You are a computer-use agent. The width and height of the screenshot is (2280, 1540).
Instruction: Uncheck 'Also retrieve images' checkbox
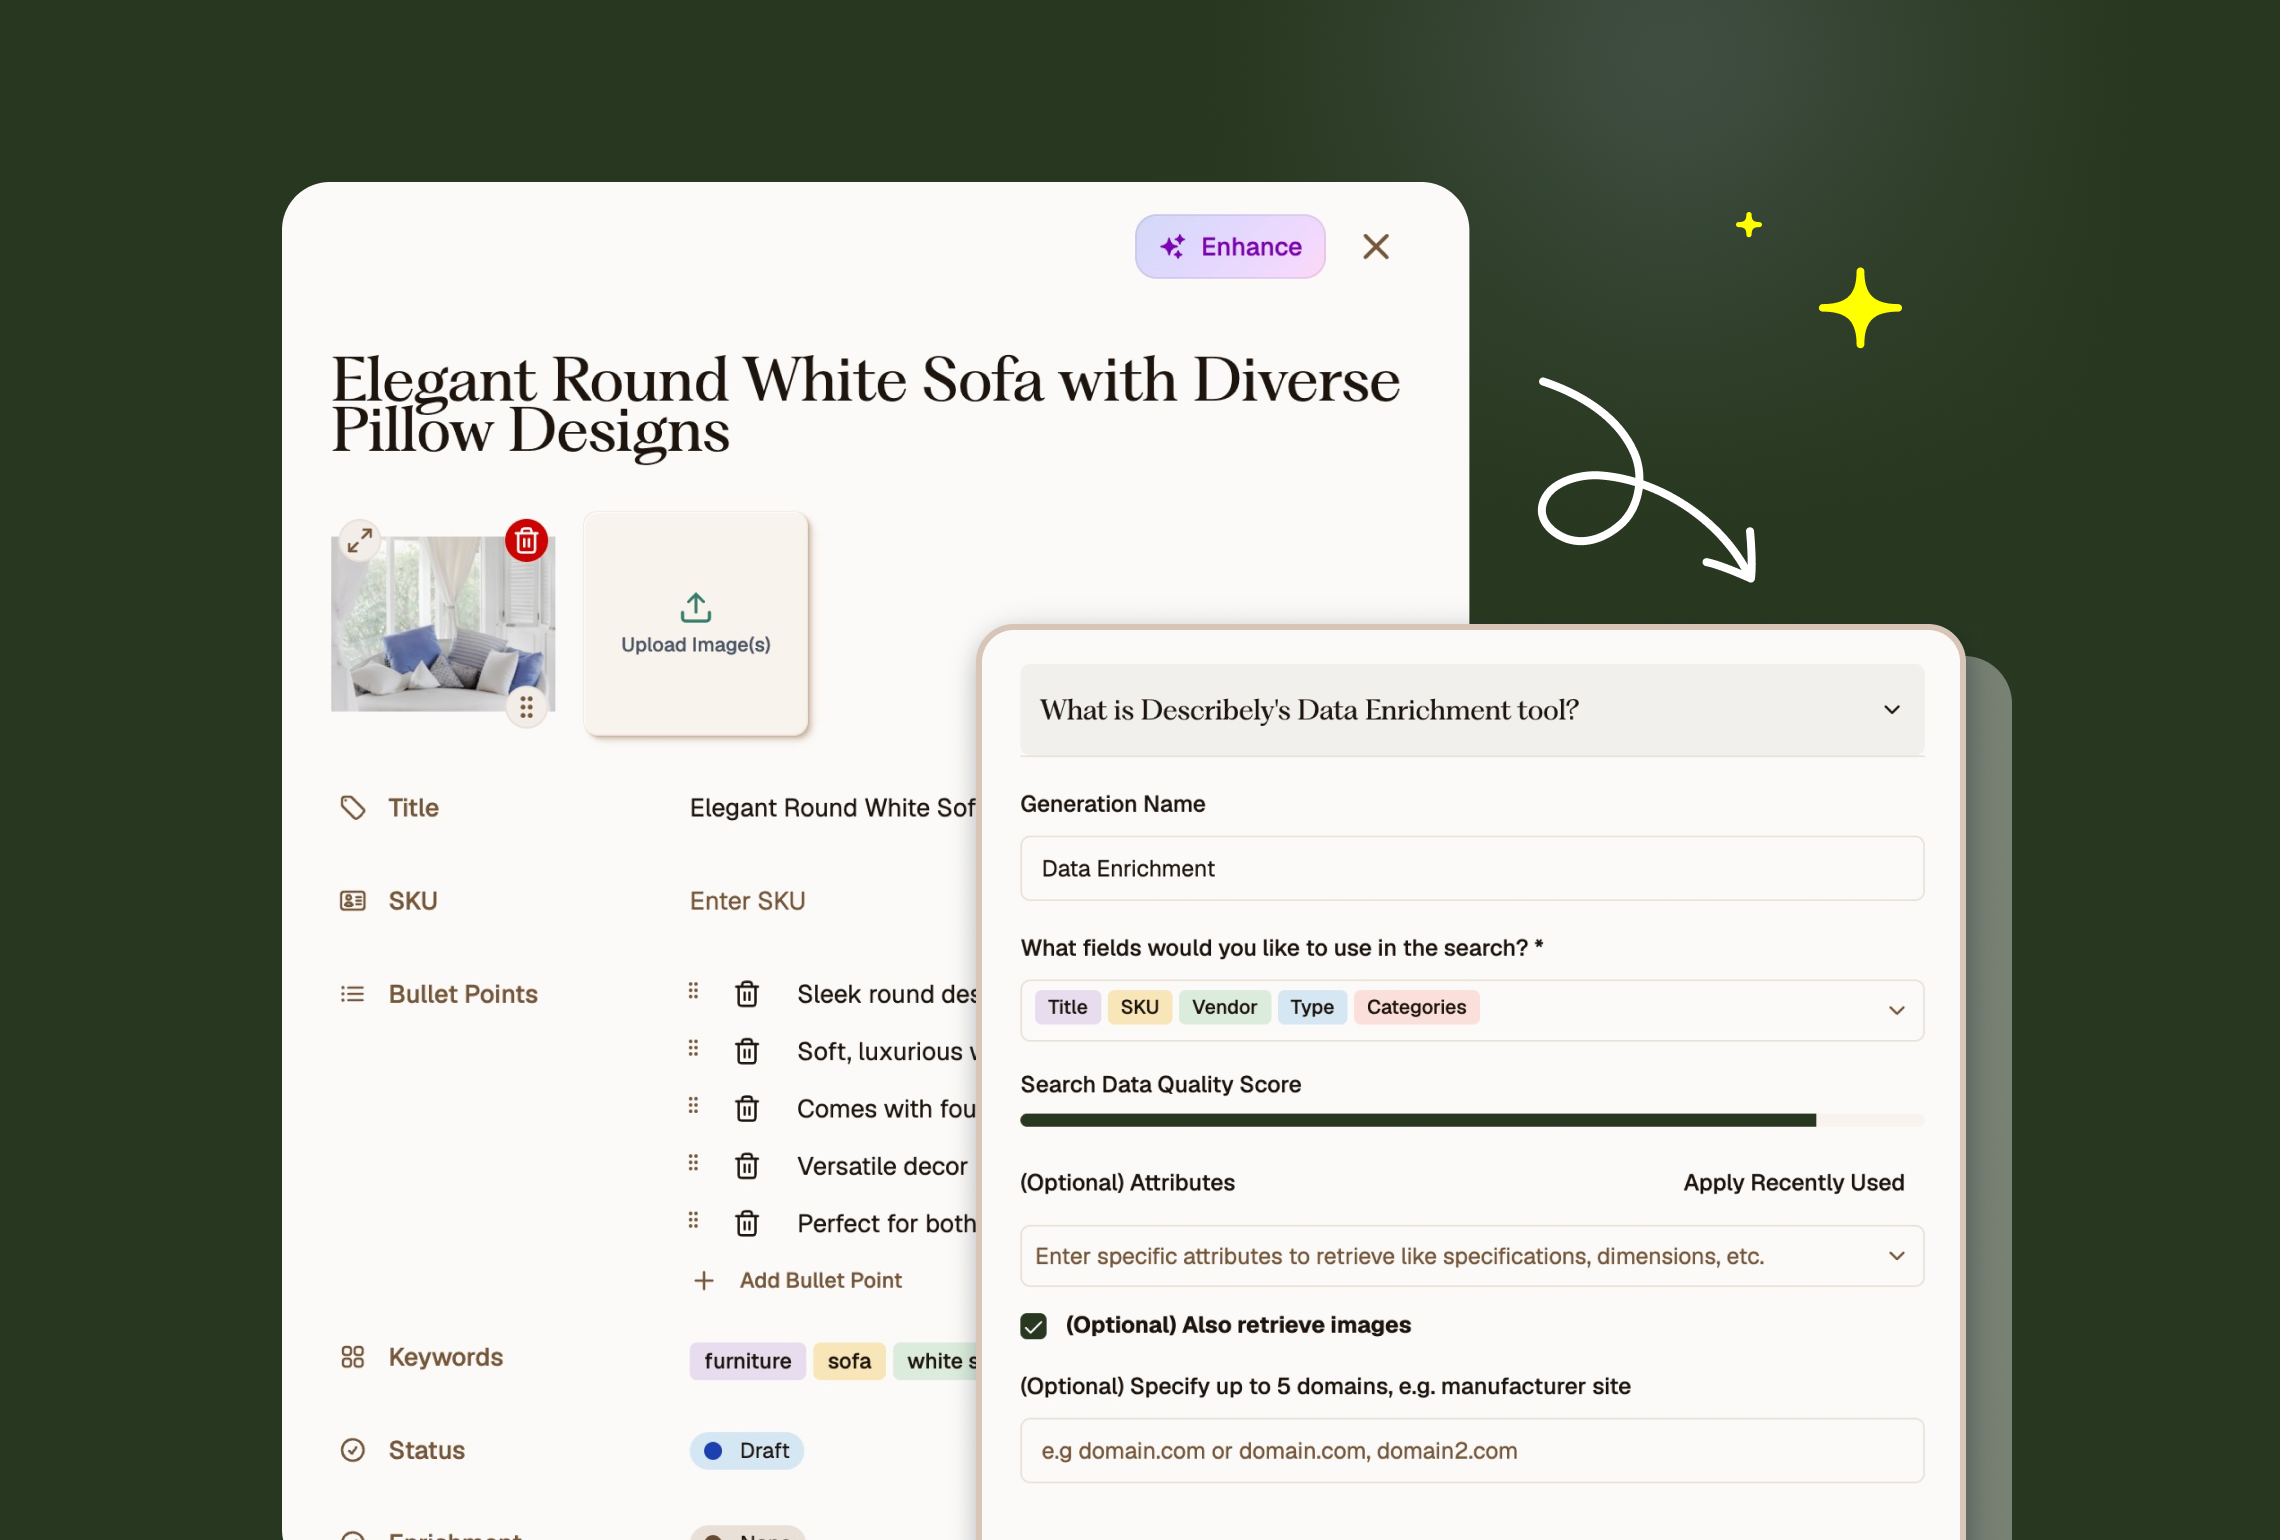[1034, 1326]
